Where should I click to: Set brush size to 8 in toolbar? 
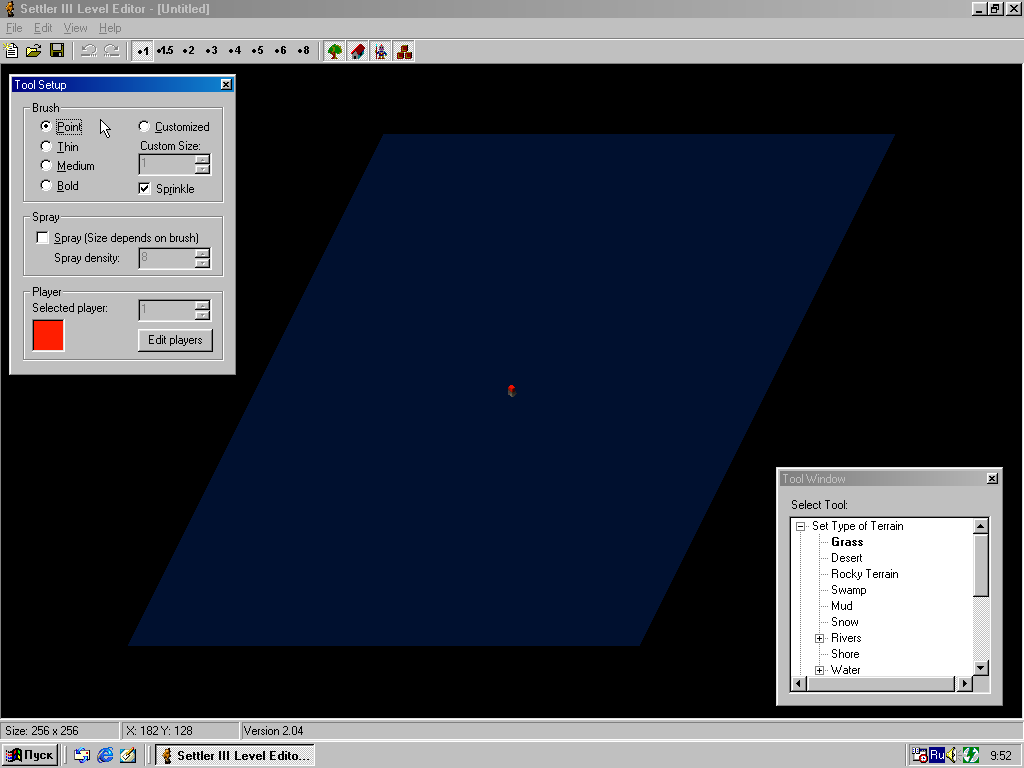pyautogui.click(x=303, y=51)
